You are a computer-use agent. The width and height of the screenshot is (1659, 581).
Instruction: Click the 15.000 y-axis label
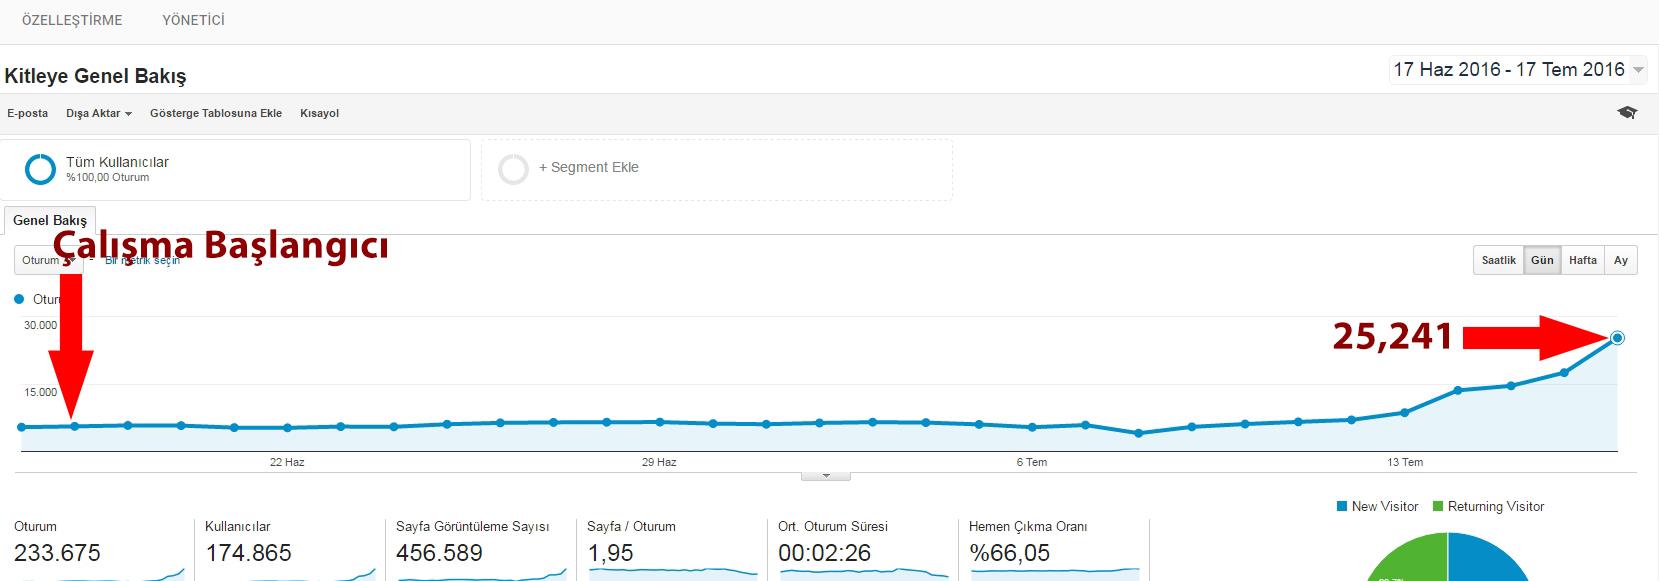[41, 392]
